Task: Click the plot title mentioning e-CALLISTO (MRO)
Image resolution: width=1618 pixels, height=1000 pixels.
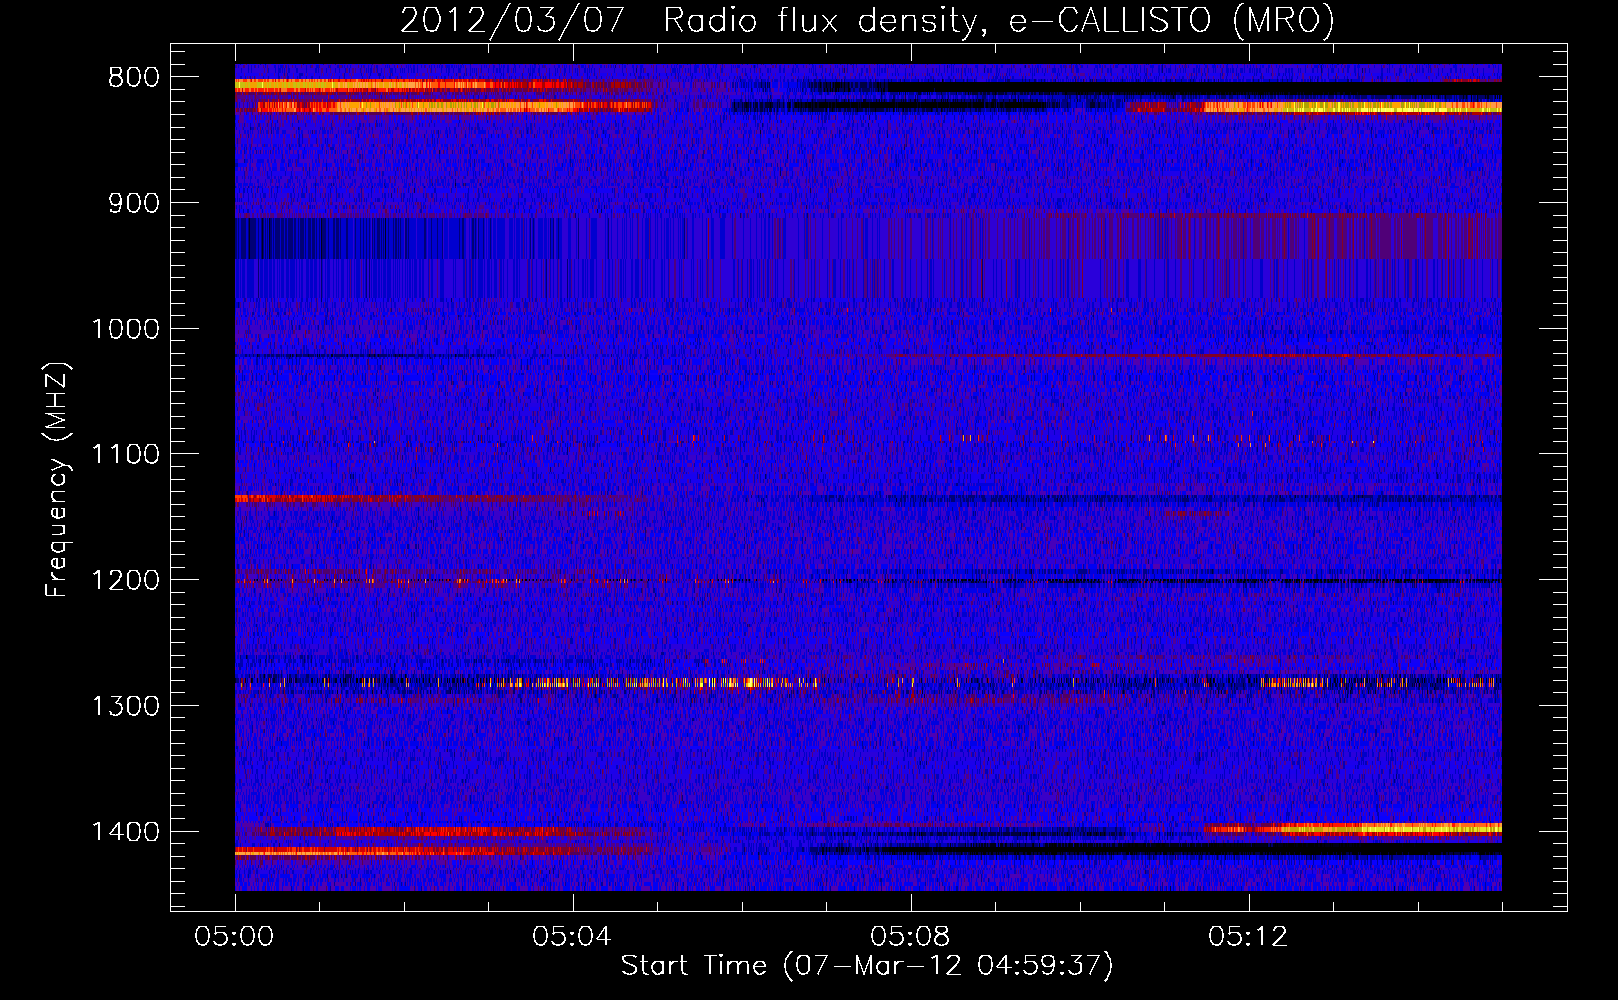Action: click(x=867, y=21)
